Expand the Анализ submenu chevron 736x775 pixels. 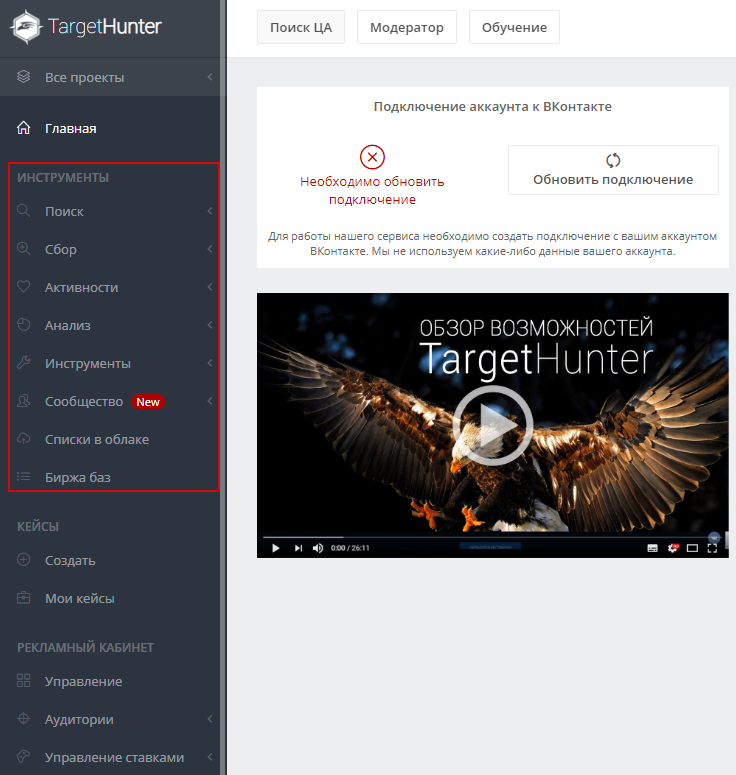click(210, 325)
